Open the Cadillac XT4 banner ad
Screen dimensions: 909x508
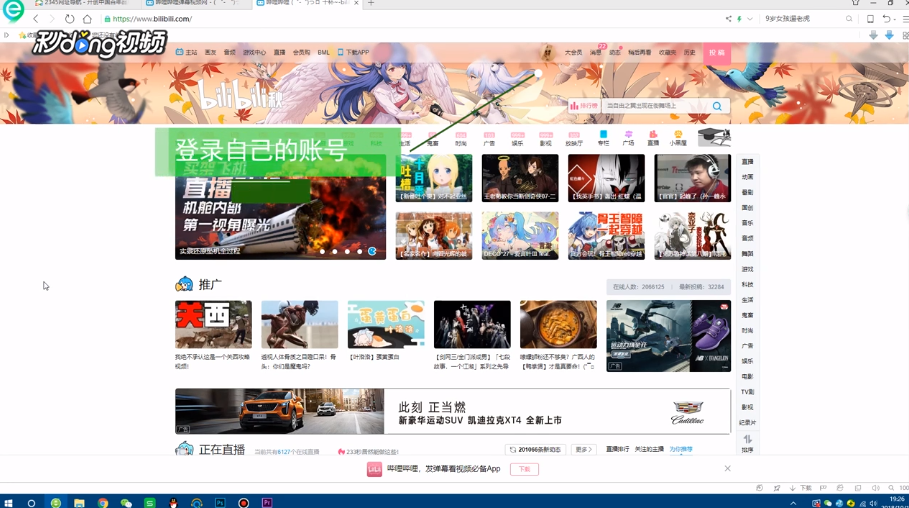point(453,411)
